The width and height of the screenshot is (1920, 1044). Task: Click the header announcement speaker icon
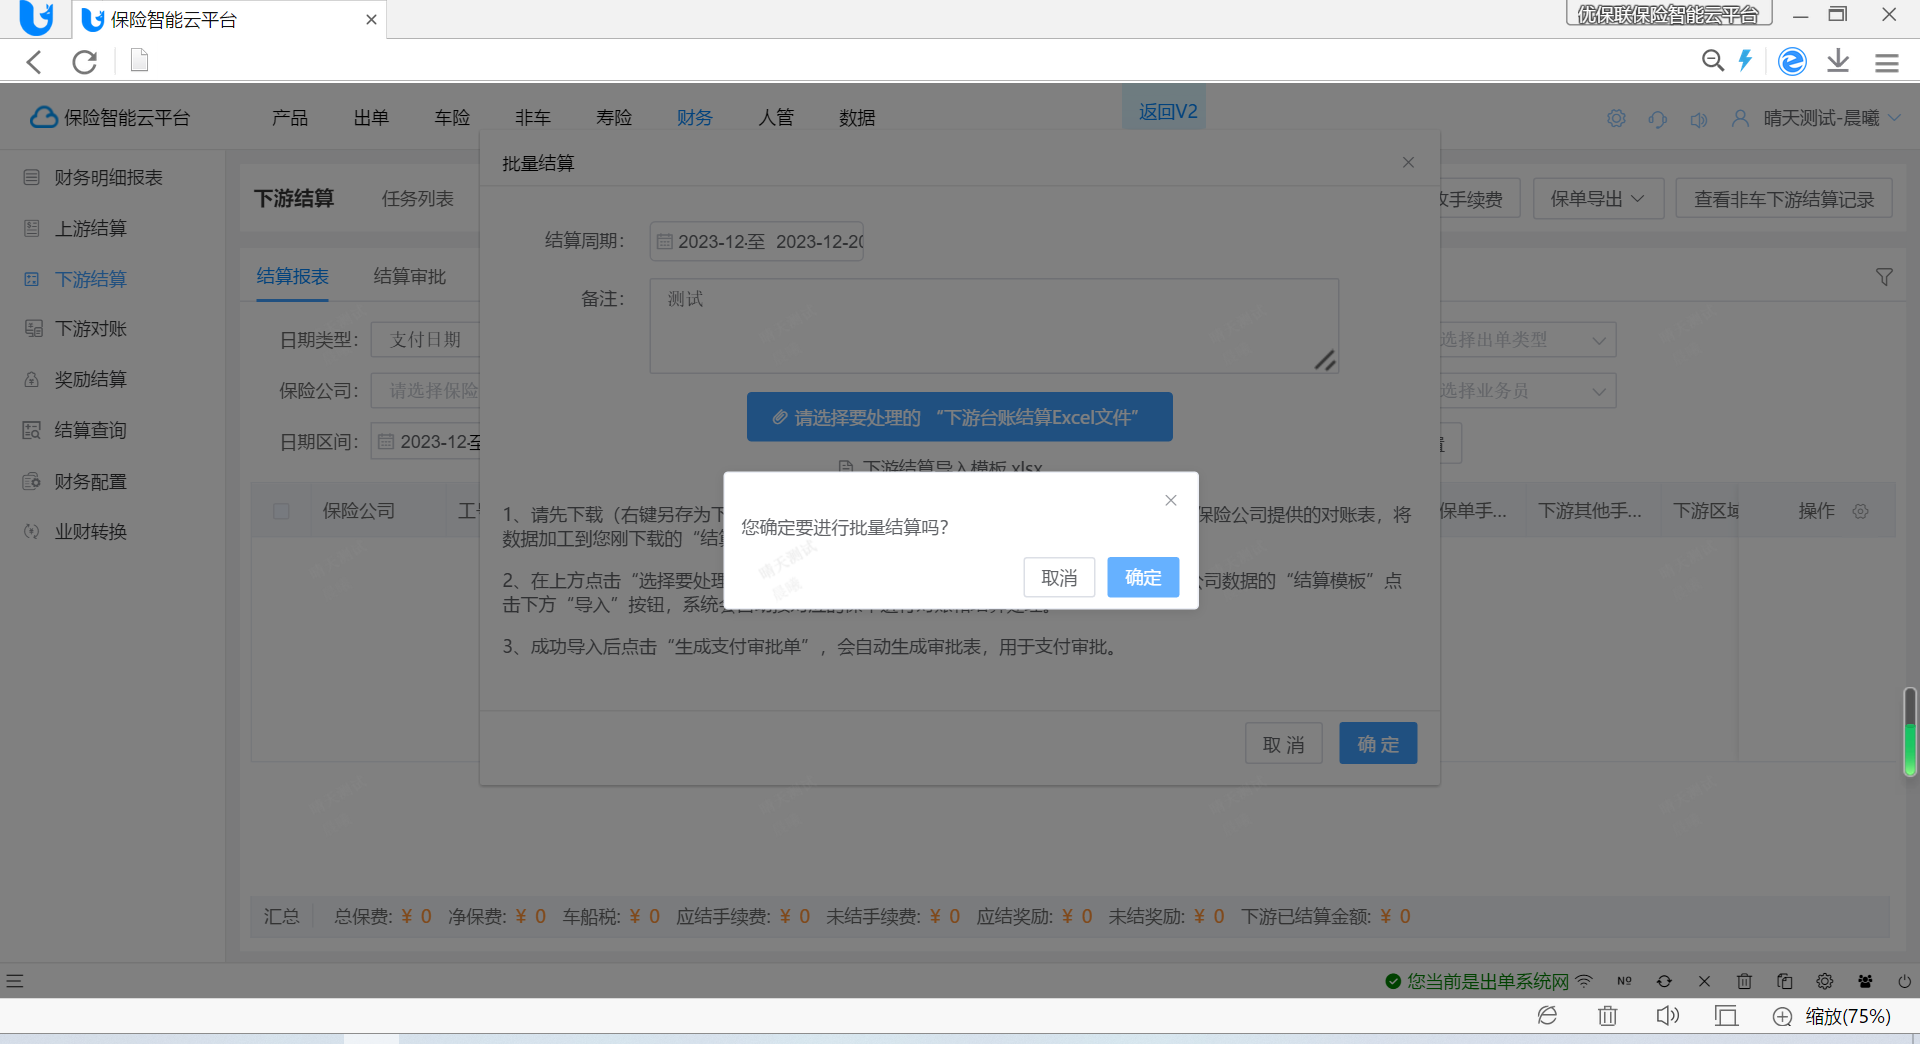pos(1699,119)
